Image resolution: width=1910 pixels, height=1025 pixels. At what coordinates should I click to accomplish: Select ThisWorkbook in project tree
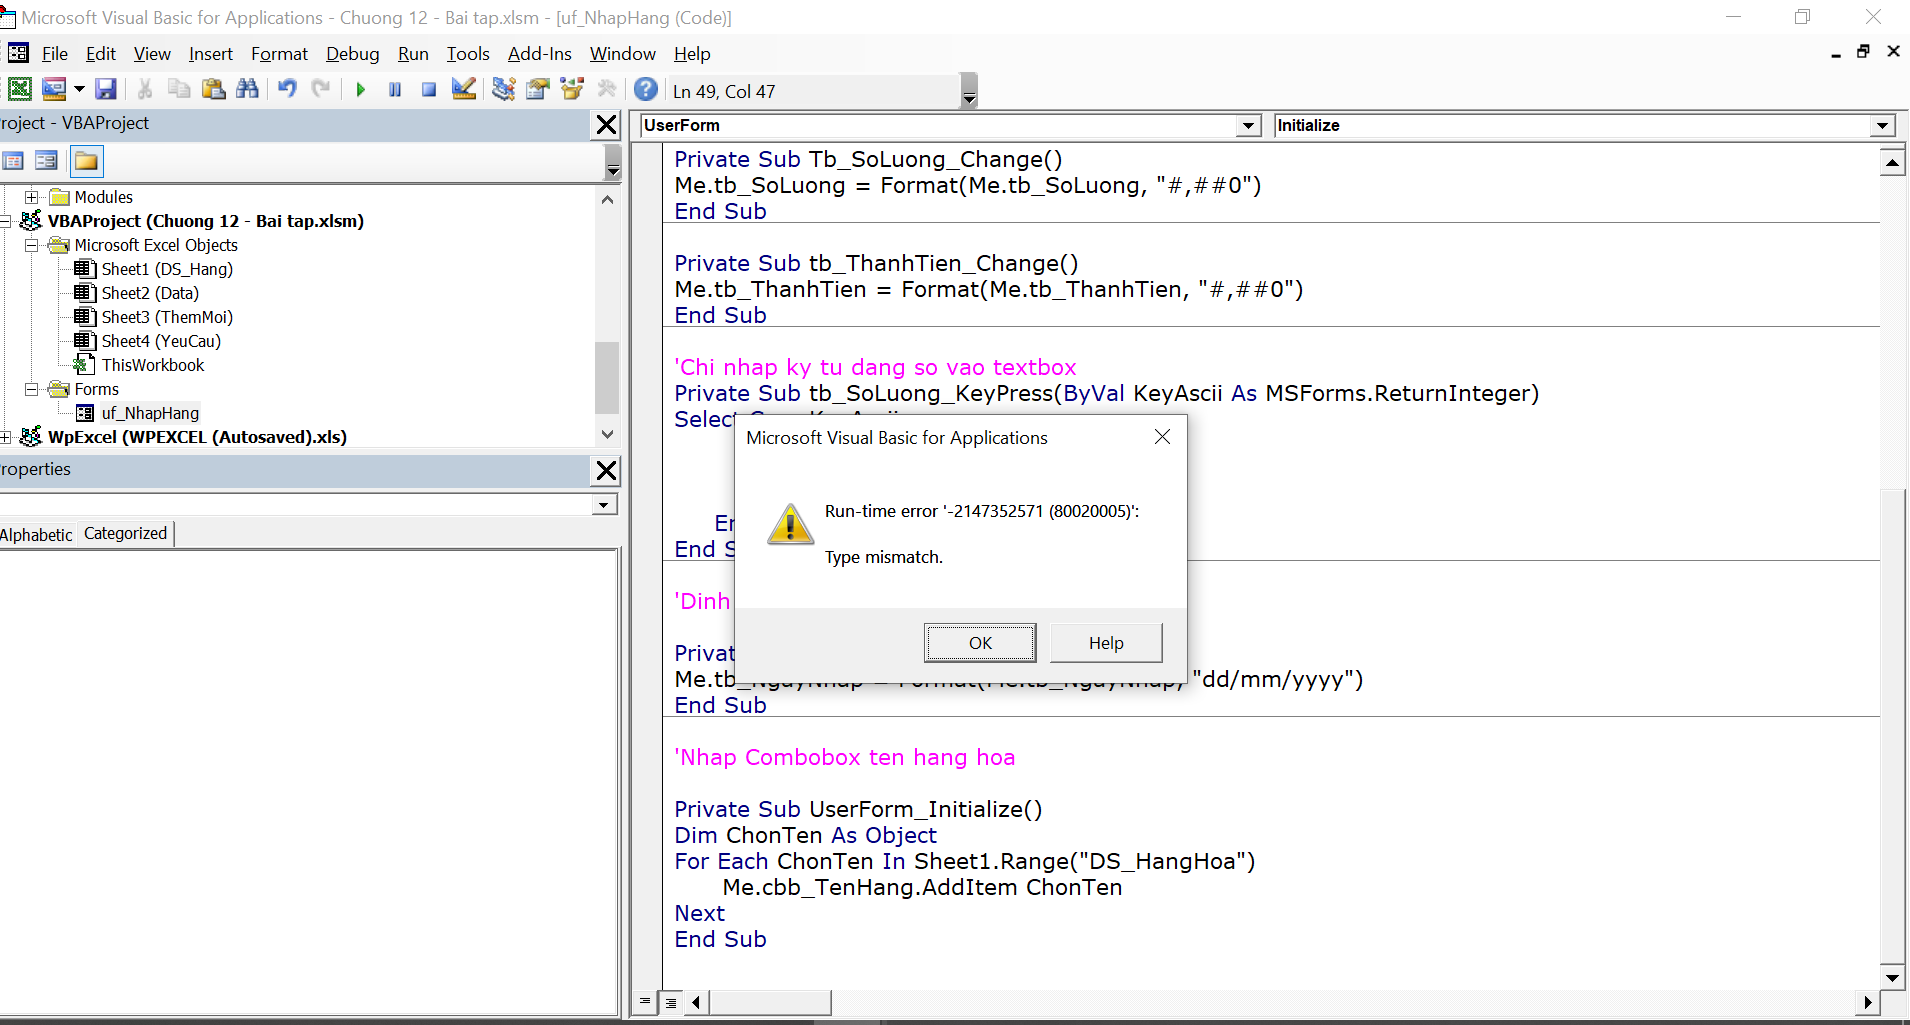153,365
